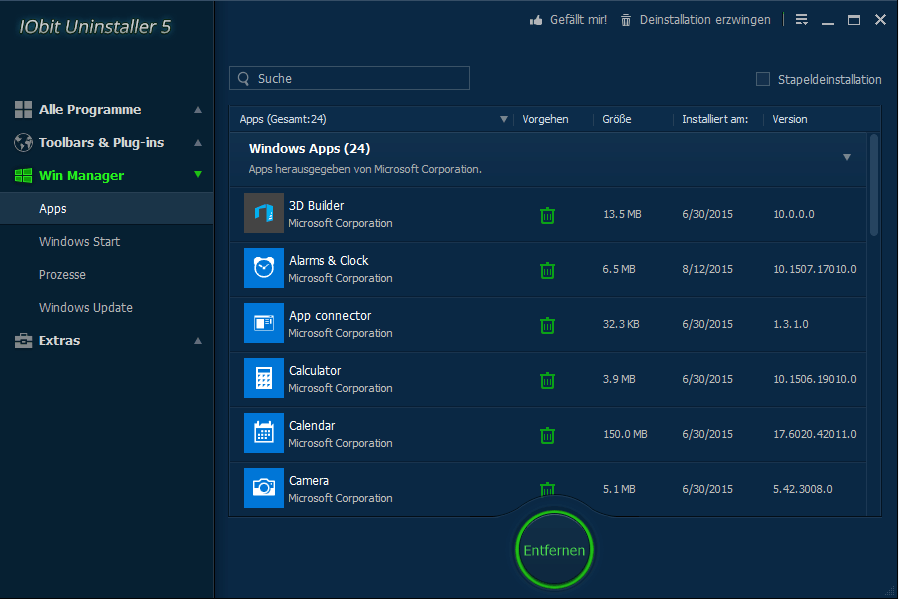Click the search magnifier icon
Screen dimensions: 899x599
point(244,79)
